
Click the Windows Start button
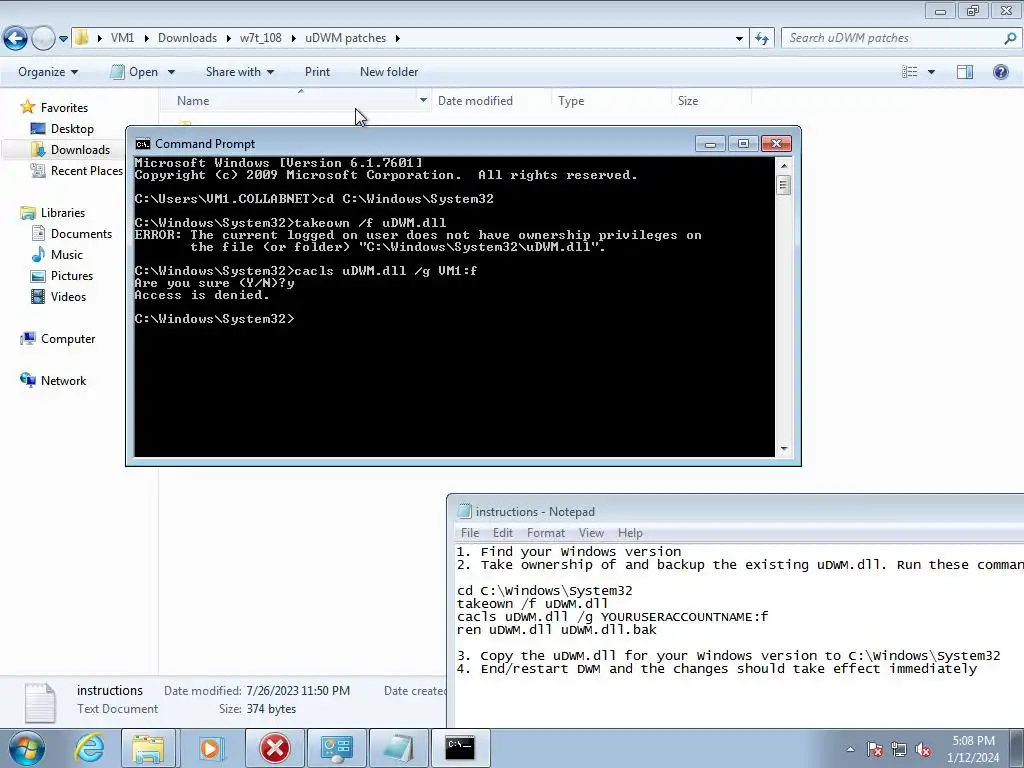[x=26, y=748]
